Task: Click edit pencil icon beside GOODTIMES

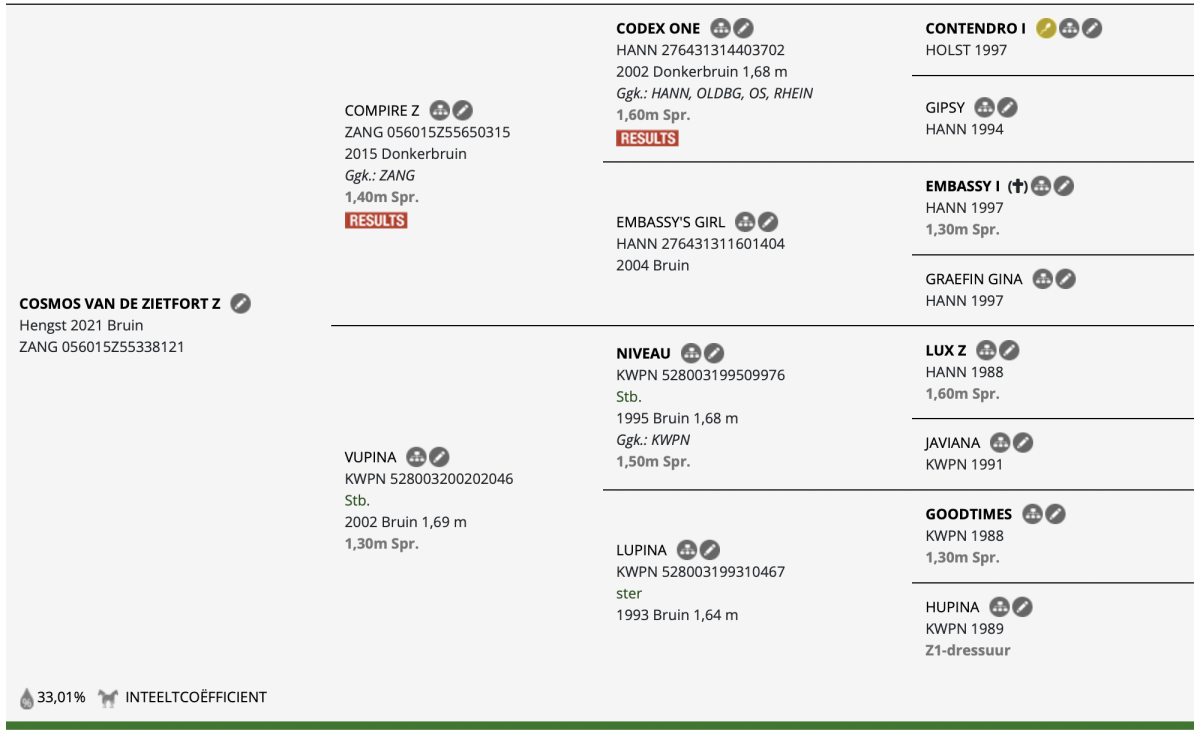Action: (1056, 514)
